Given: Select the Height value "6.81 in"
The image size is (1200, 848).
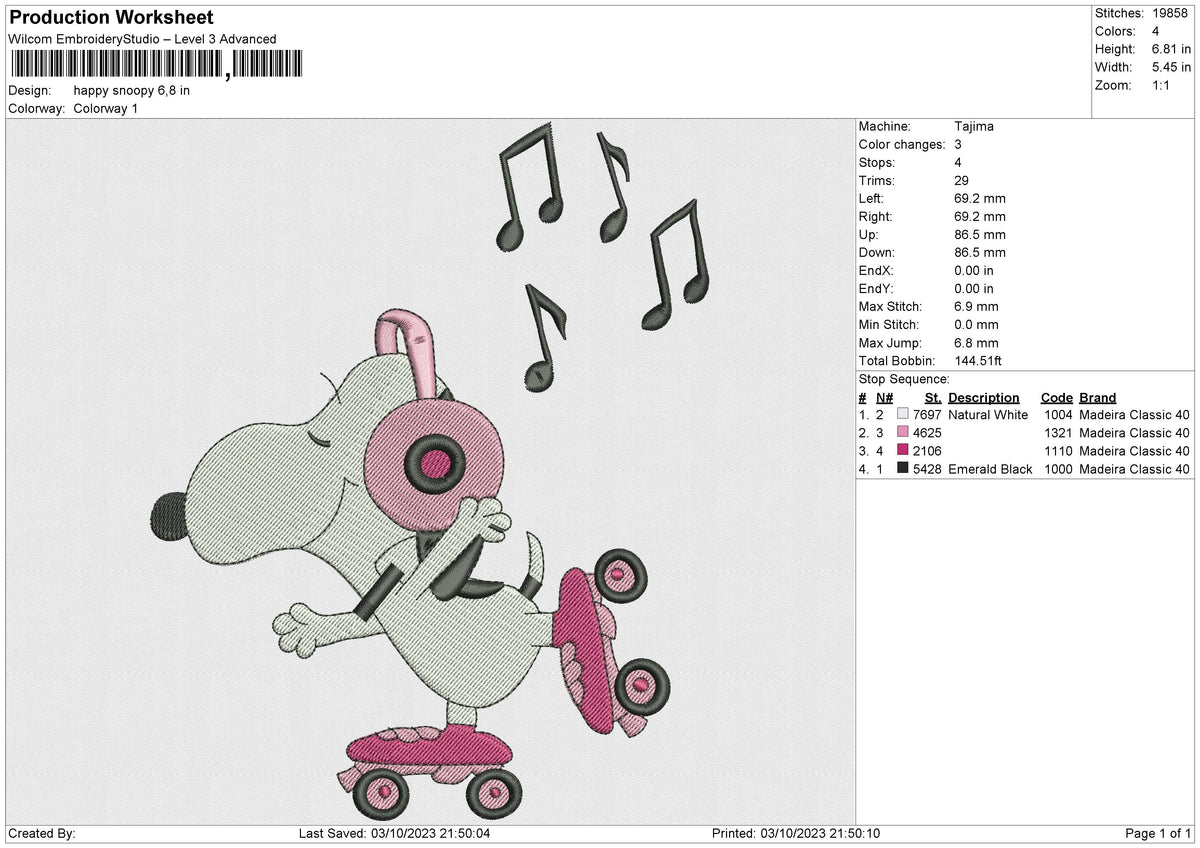Looking at the screenshot, I should pos(1171,49).
